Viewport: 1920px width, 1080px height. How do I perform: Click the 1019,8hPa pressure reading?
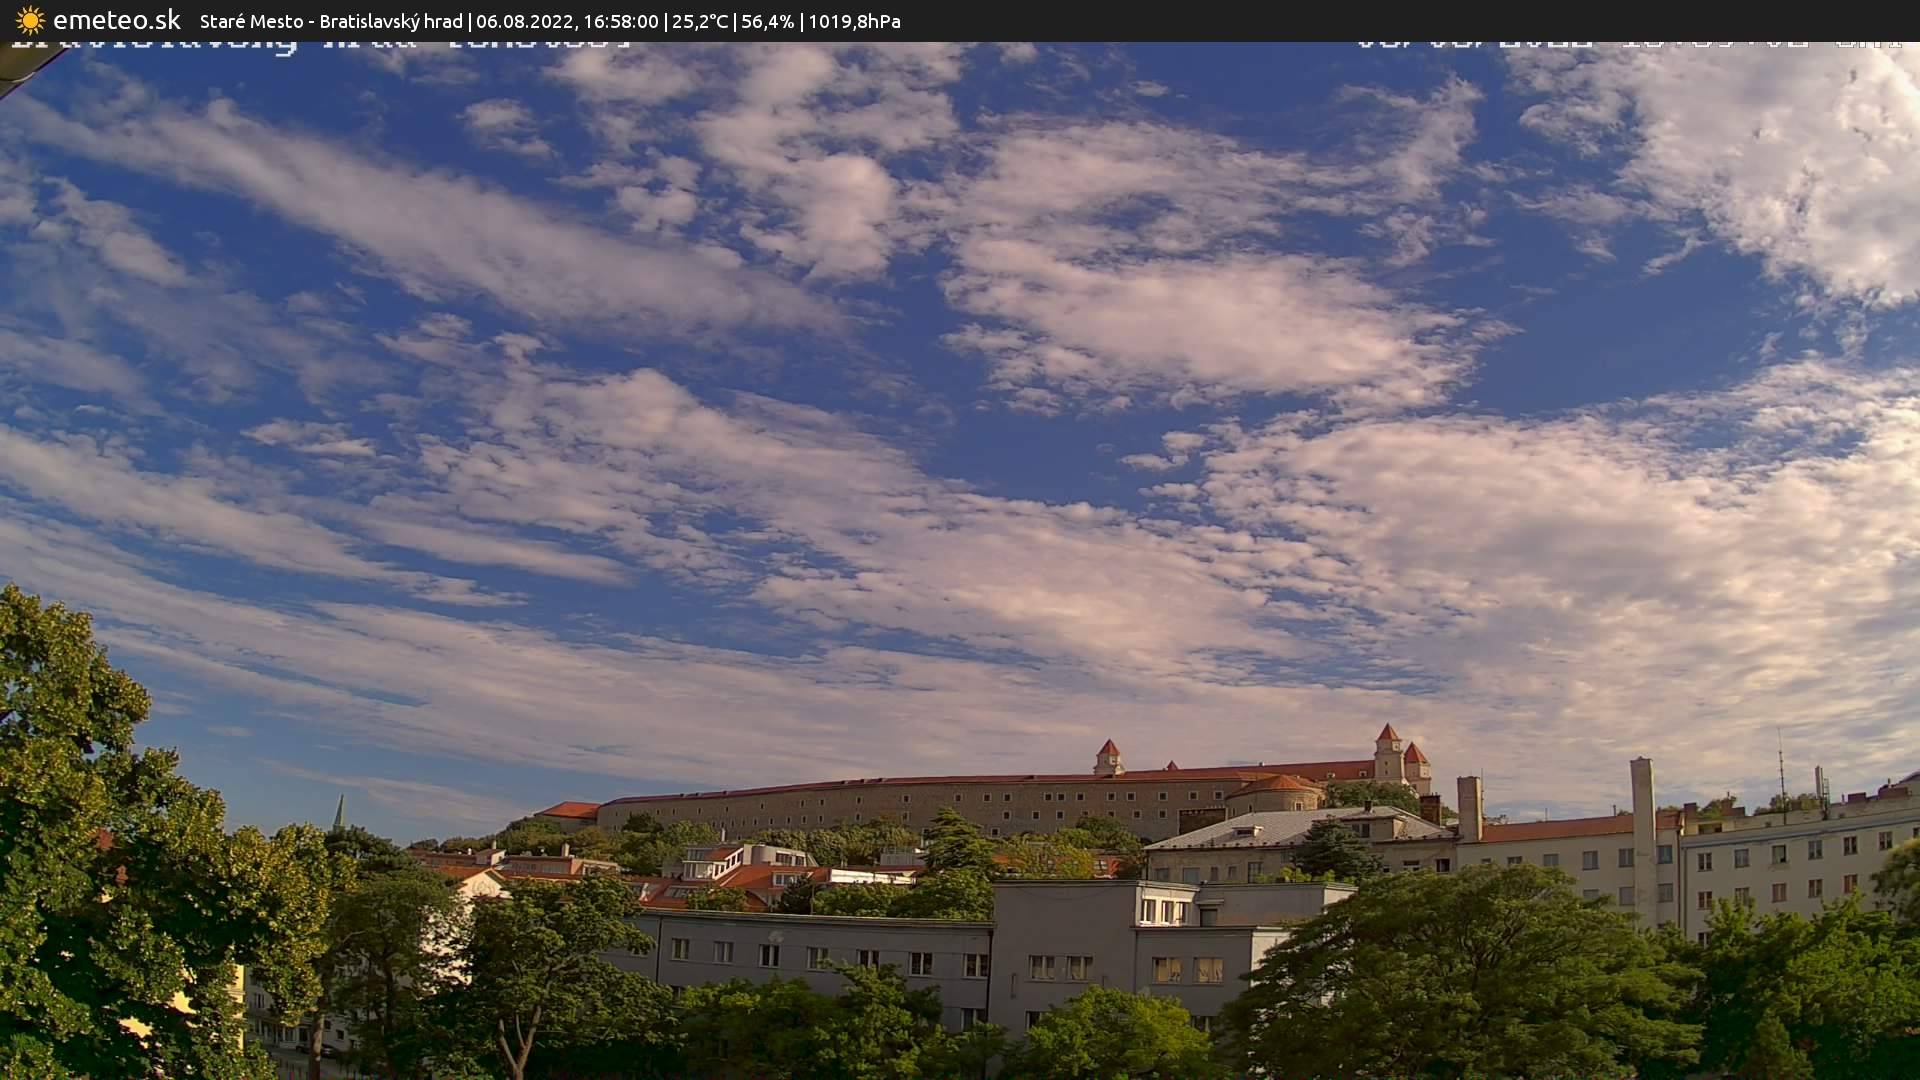pyautogui.click(x=854, y=21)
